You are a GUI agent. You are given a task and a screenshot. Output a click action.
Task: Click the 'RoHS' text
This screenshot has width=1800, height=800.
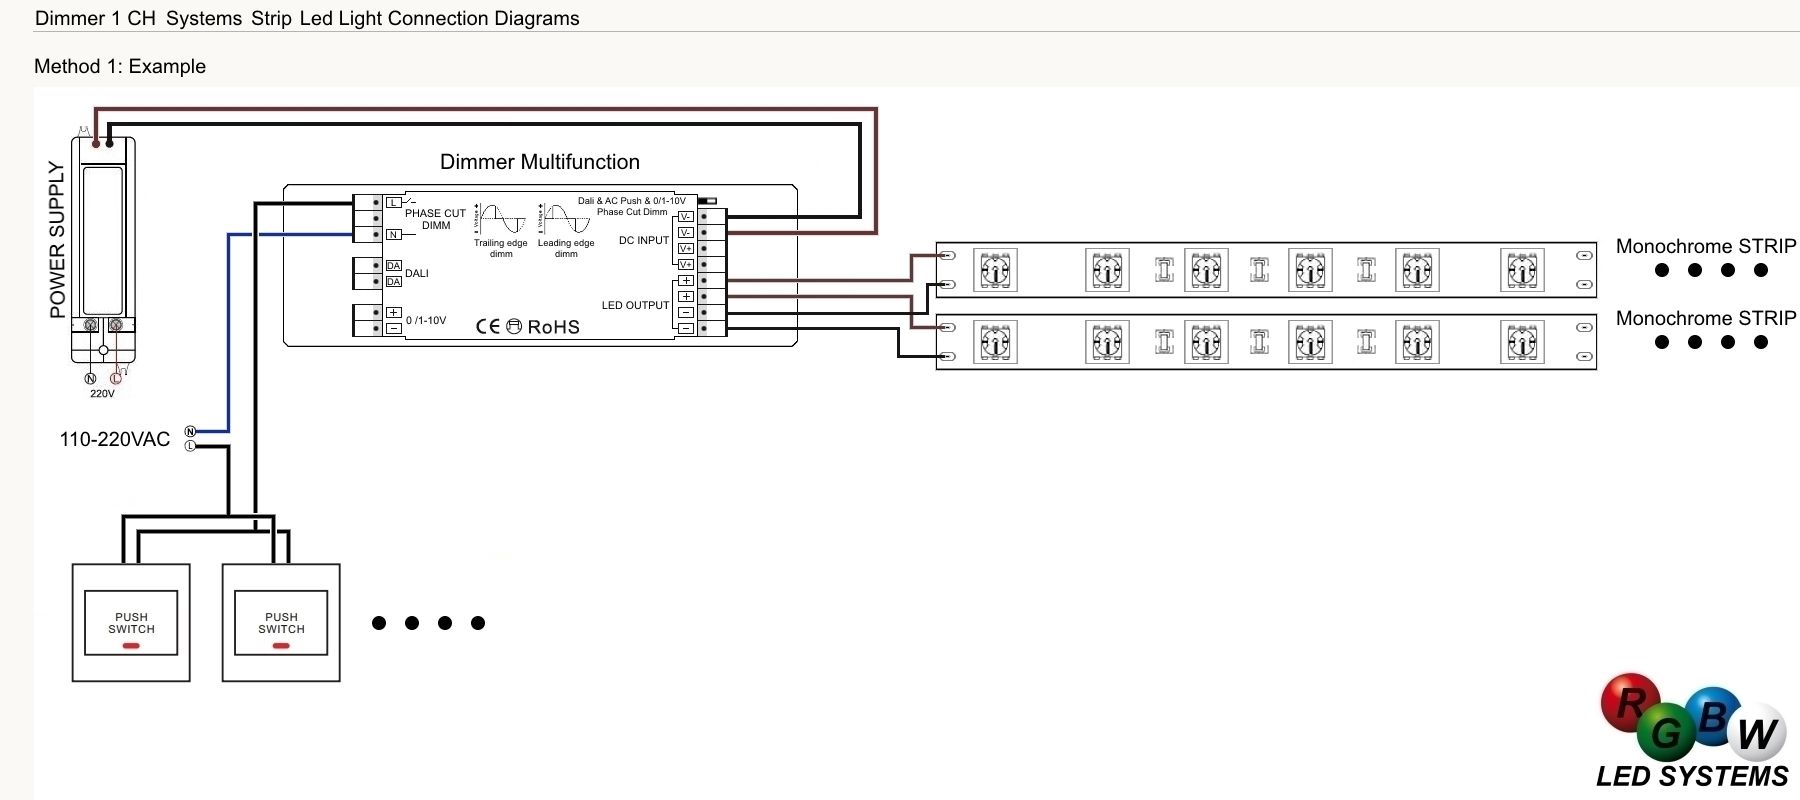pyautogui.click(x=554, y=326)
